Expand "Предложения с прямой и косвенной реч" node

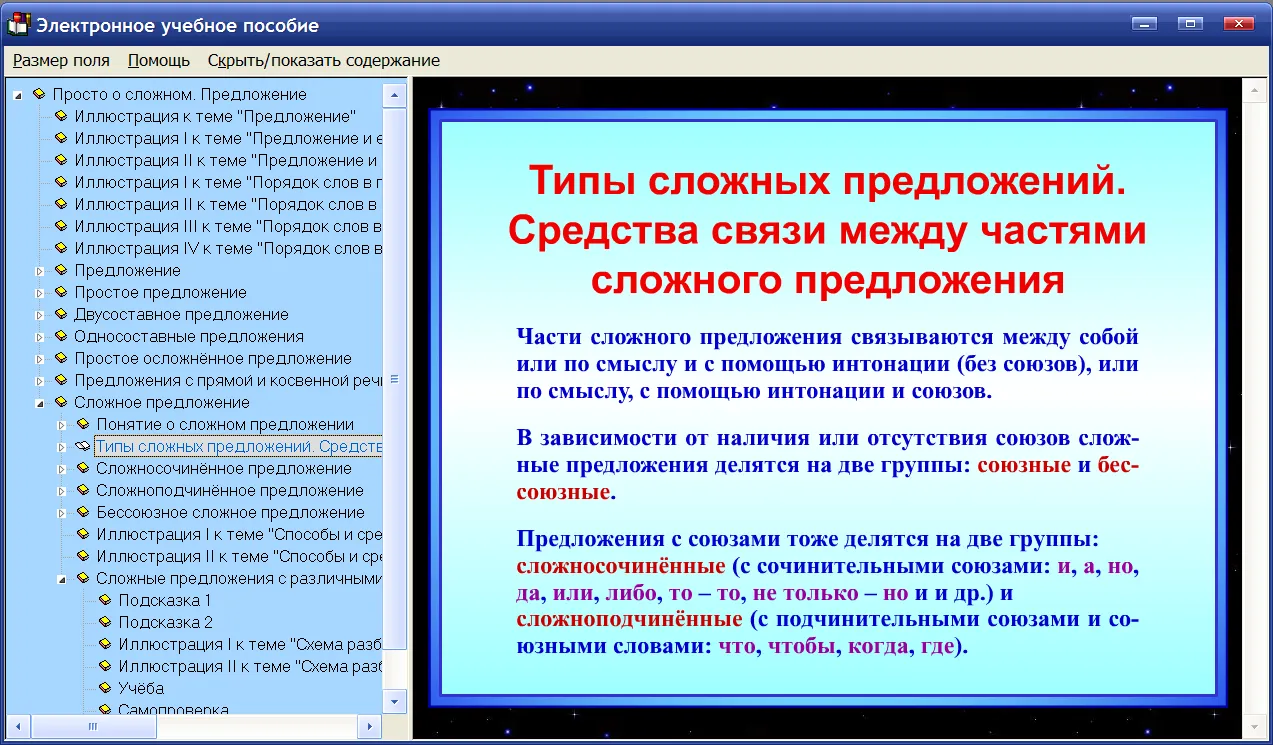tap(40, 381)
